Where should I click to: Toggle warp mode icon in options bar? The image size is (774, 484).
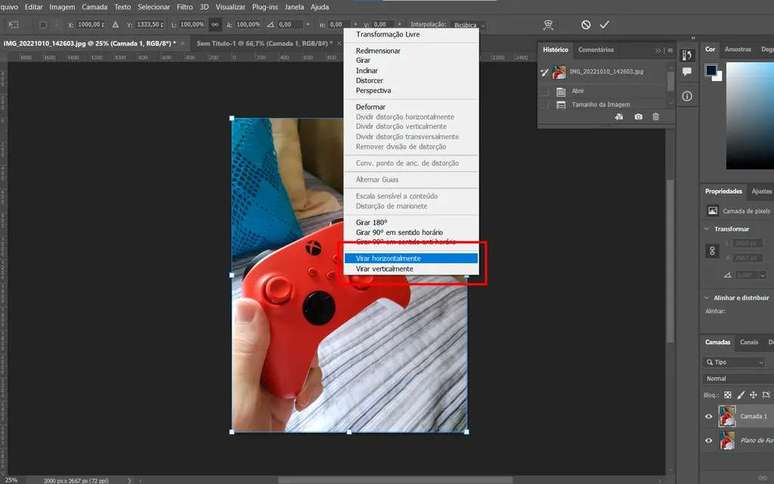coord(548,25)
